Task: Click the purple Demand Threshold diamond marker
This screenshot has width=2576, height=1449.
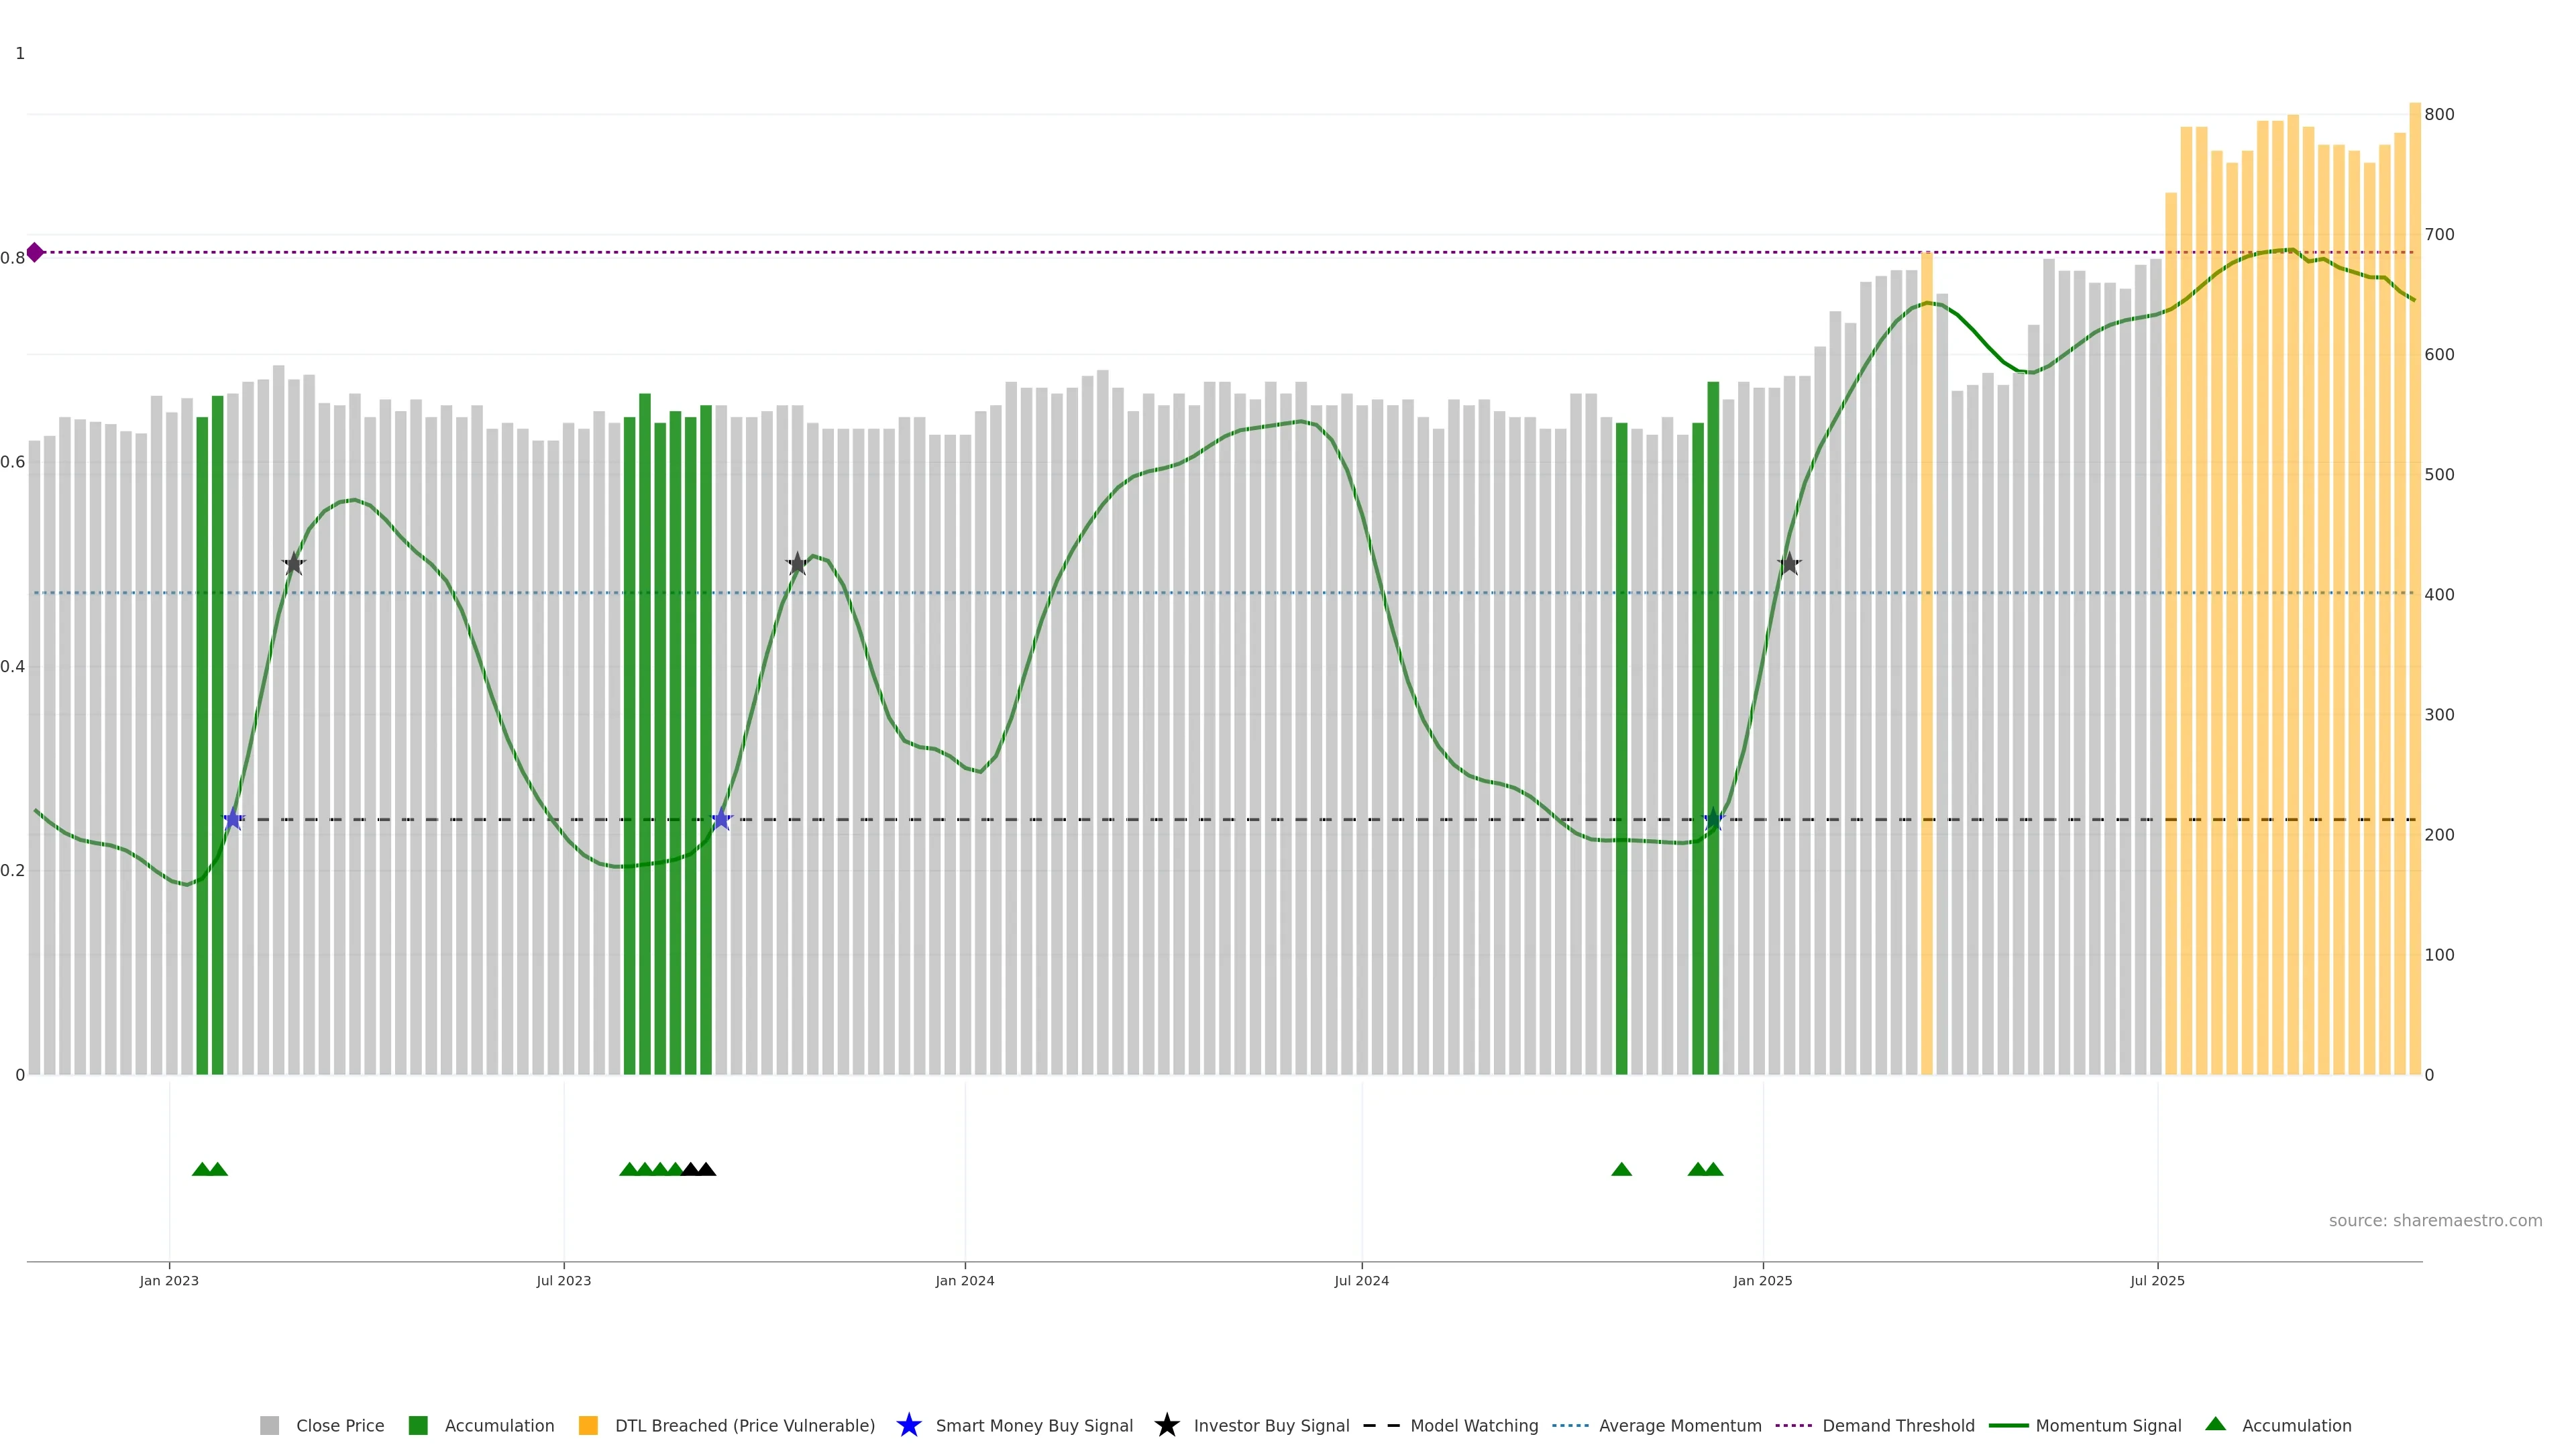Action: (x=35, y=252)
